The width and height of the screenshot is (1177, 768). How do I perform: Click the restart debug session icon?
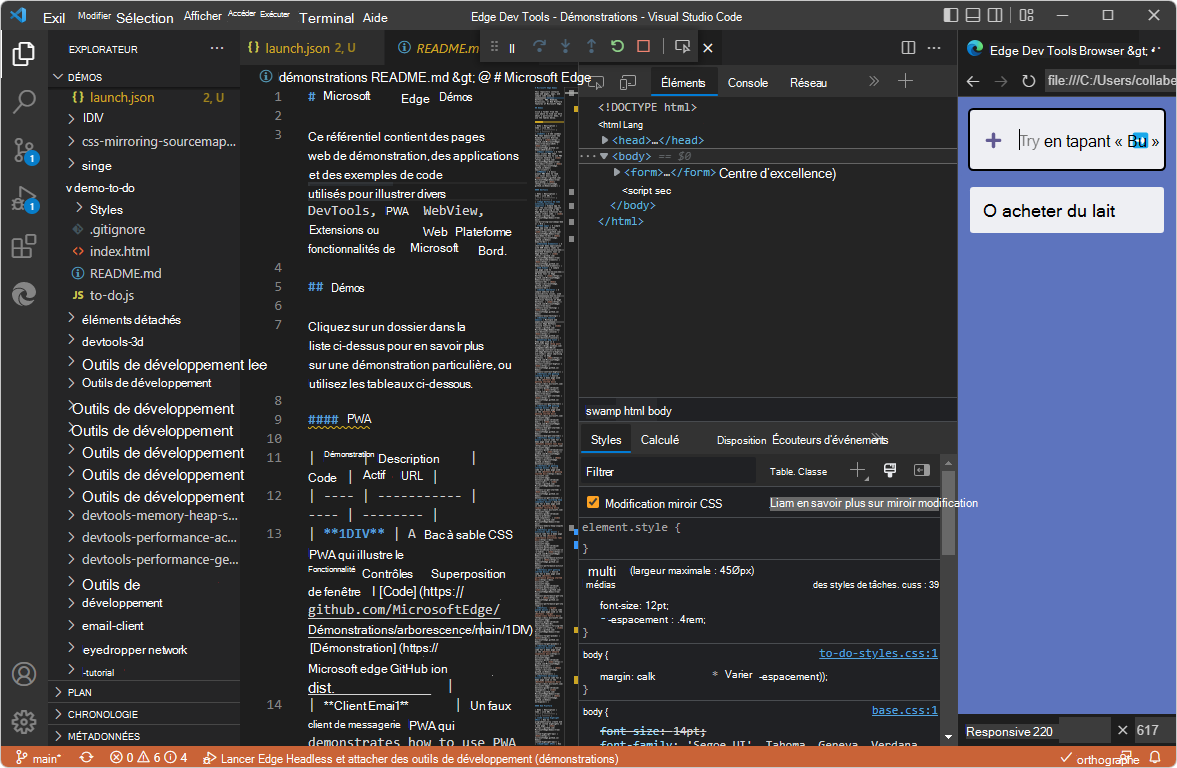click(615, 46)
